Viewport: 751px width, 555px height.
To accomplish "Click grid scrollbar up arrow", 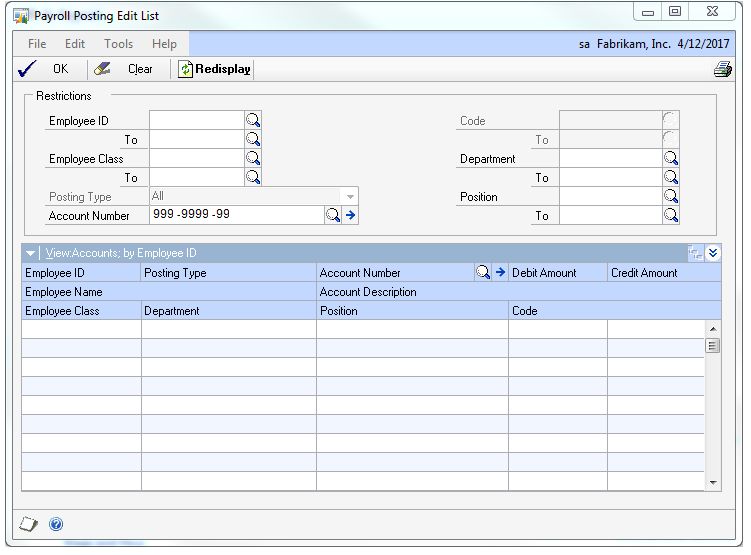I will [713, 329].
